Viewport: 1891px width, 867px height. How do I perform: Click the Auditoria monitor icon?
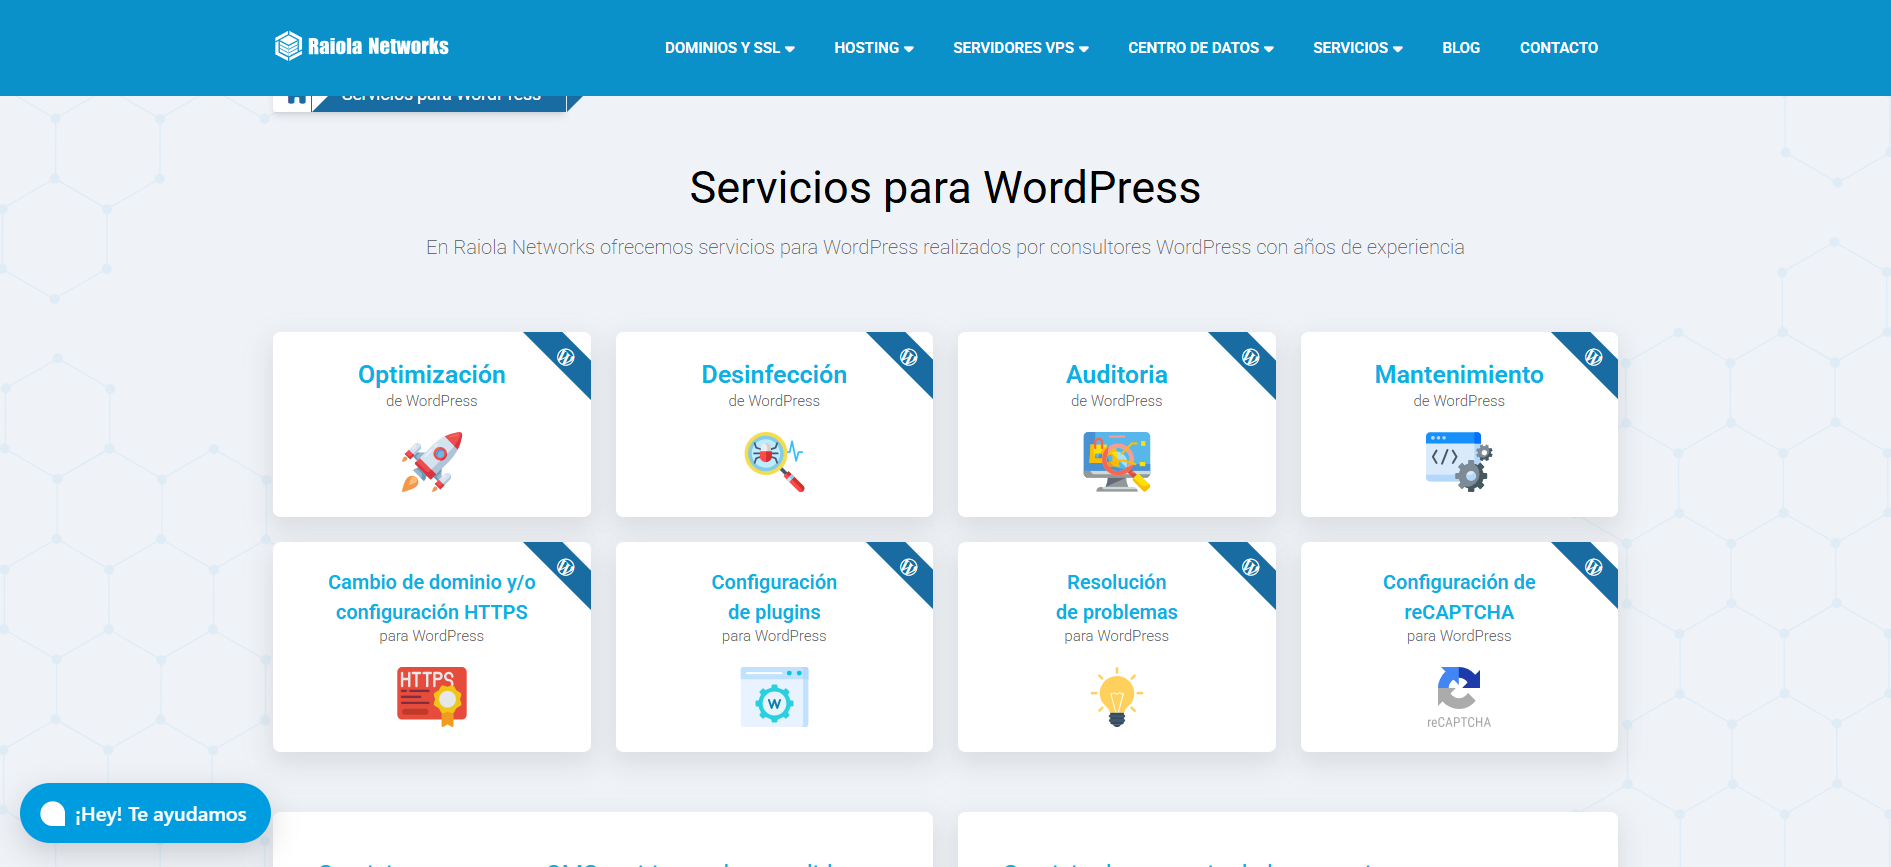(x=1116, y=462)
